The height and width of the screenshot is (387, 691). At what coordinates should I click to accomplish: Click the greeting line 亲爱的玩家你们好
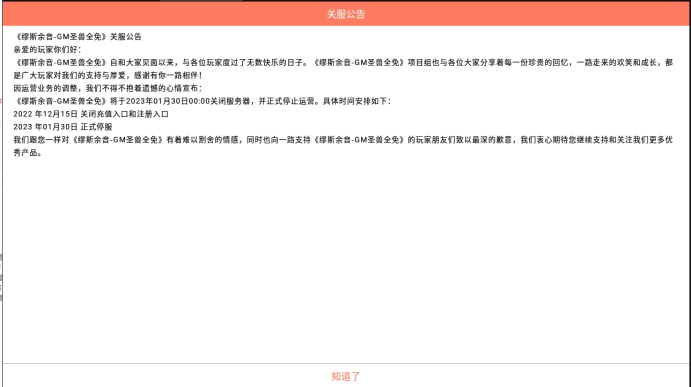47,49
